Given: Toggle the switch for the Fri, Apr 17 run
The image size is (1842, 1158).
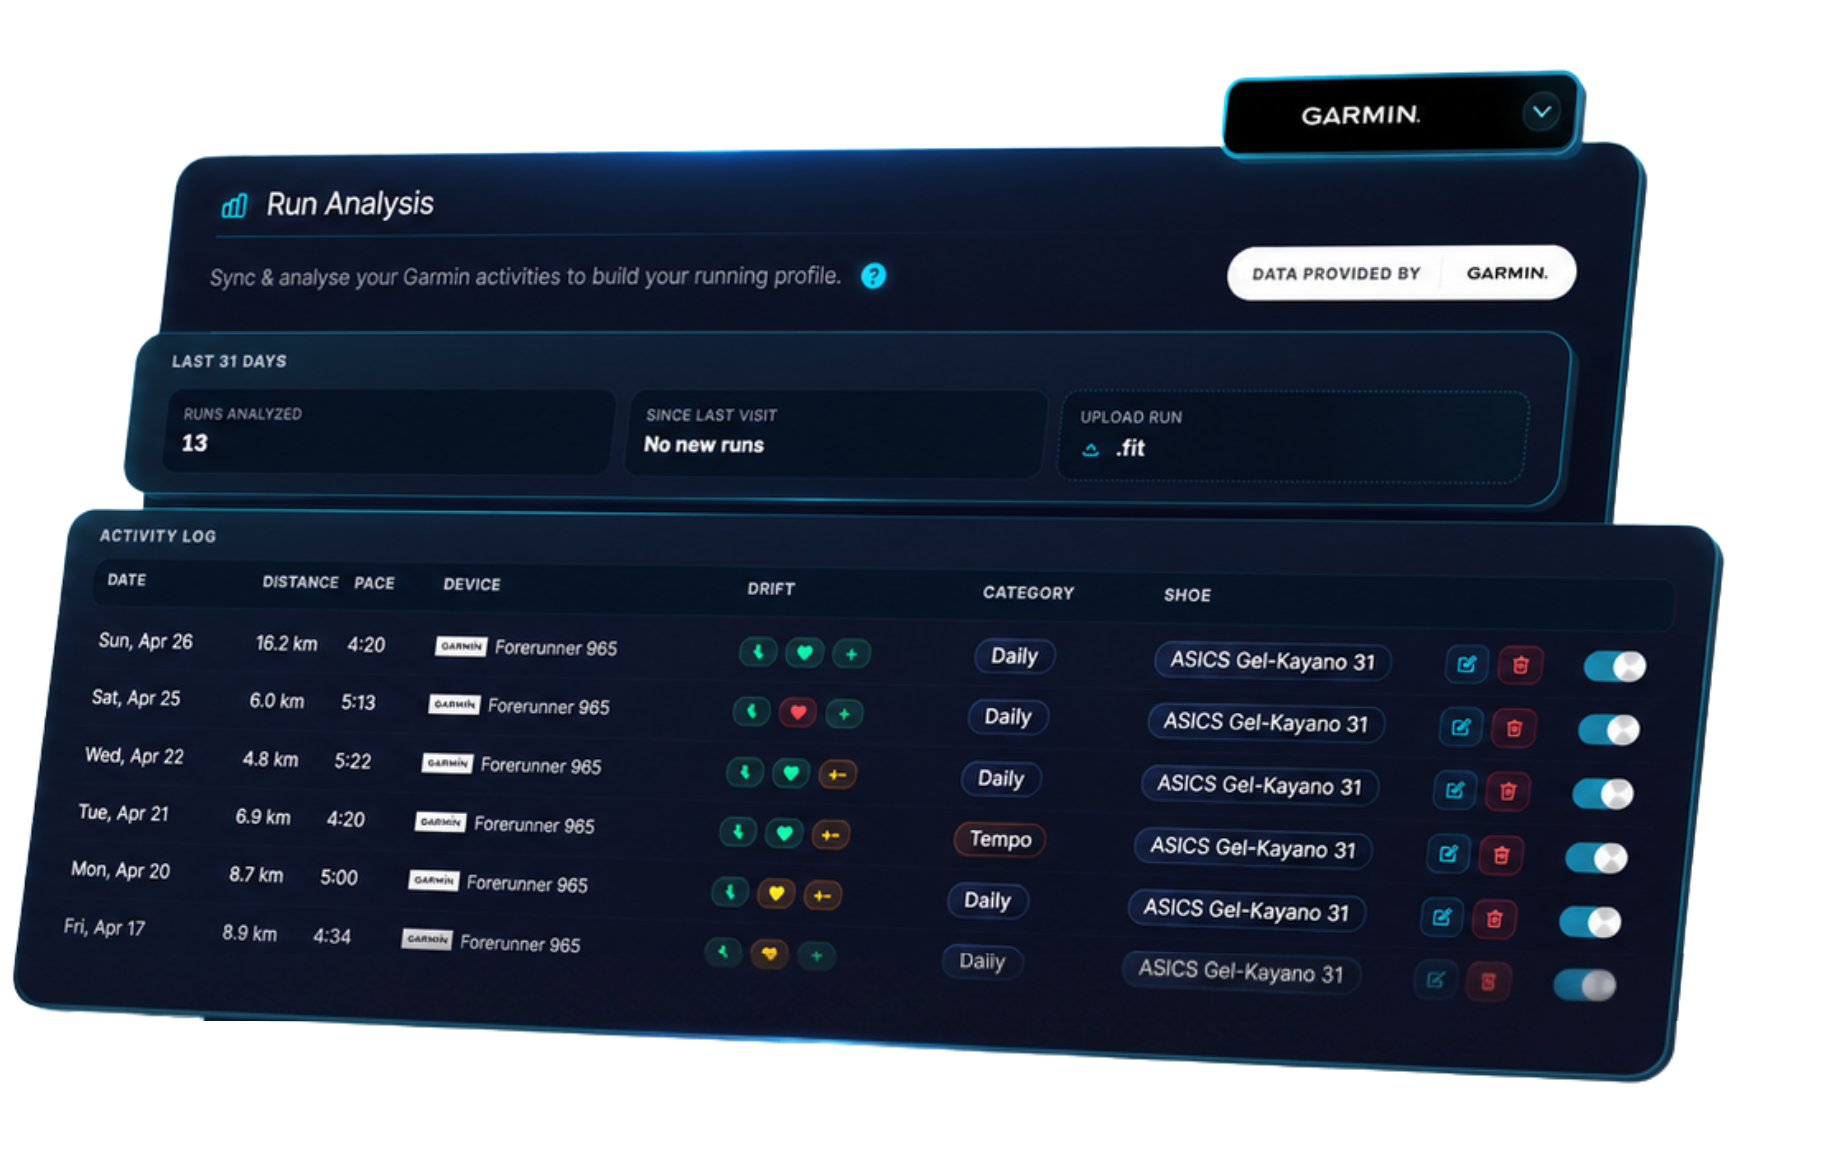Looking at the screenshot, I should click(x=1584, y=985).
